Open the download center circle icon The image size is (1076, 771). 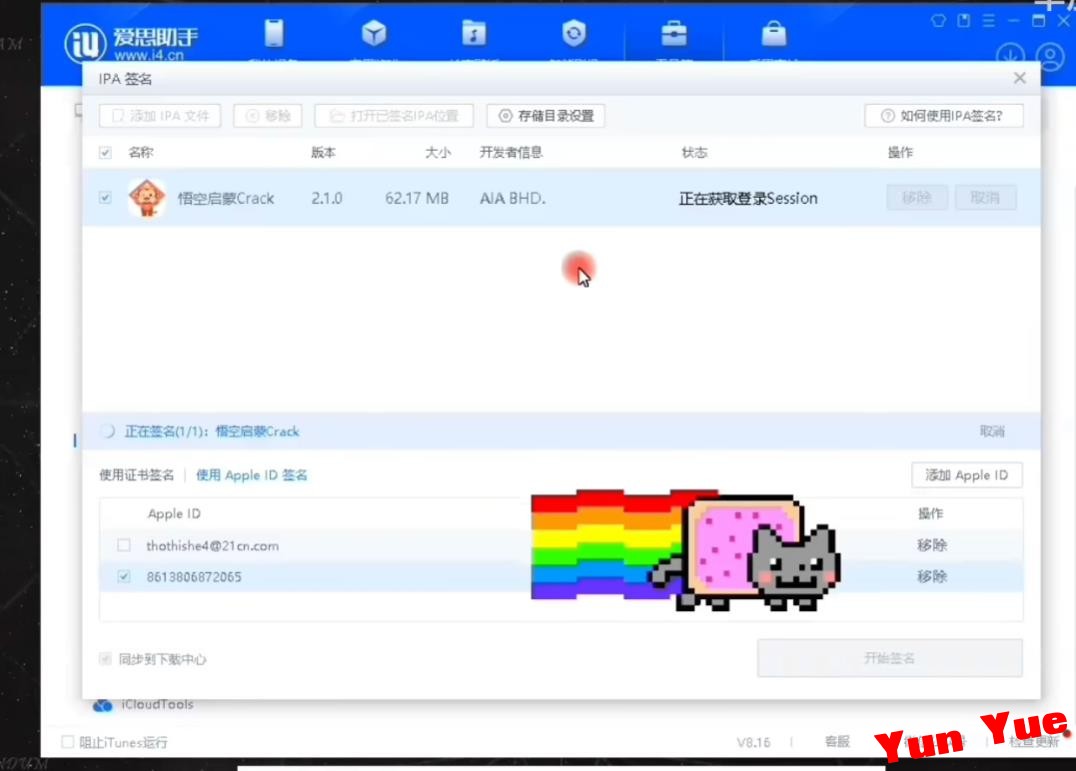(x=1010, y=56)
